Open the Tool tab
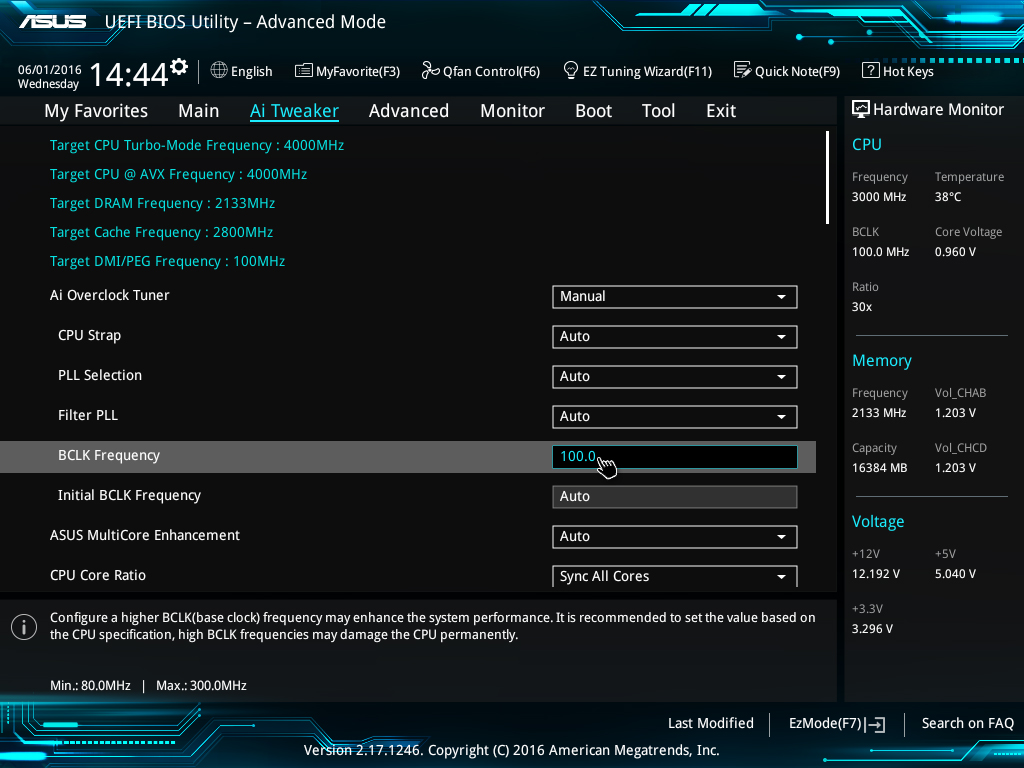Image resolution: width=1024 pixels, height=768 pixels. click(658, 111)
